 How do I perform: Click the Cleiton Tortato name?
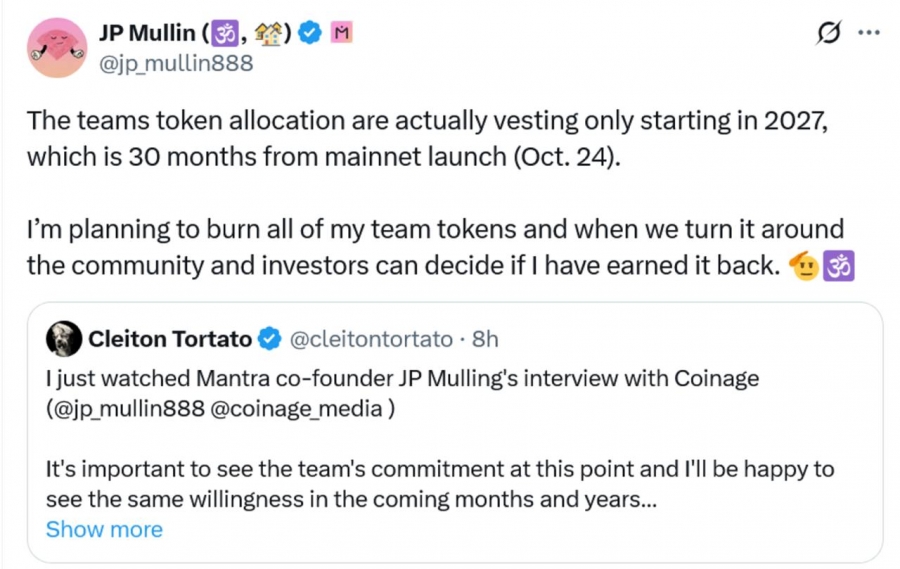click(x=170, y=339)
